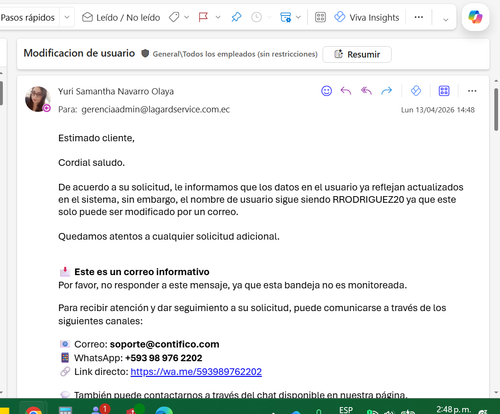Click the inbox icon beside 'Este es un correo informativo'
Screen dimensions: 500x414
point(65,272)
